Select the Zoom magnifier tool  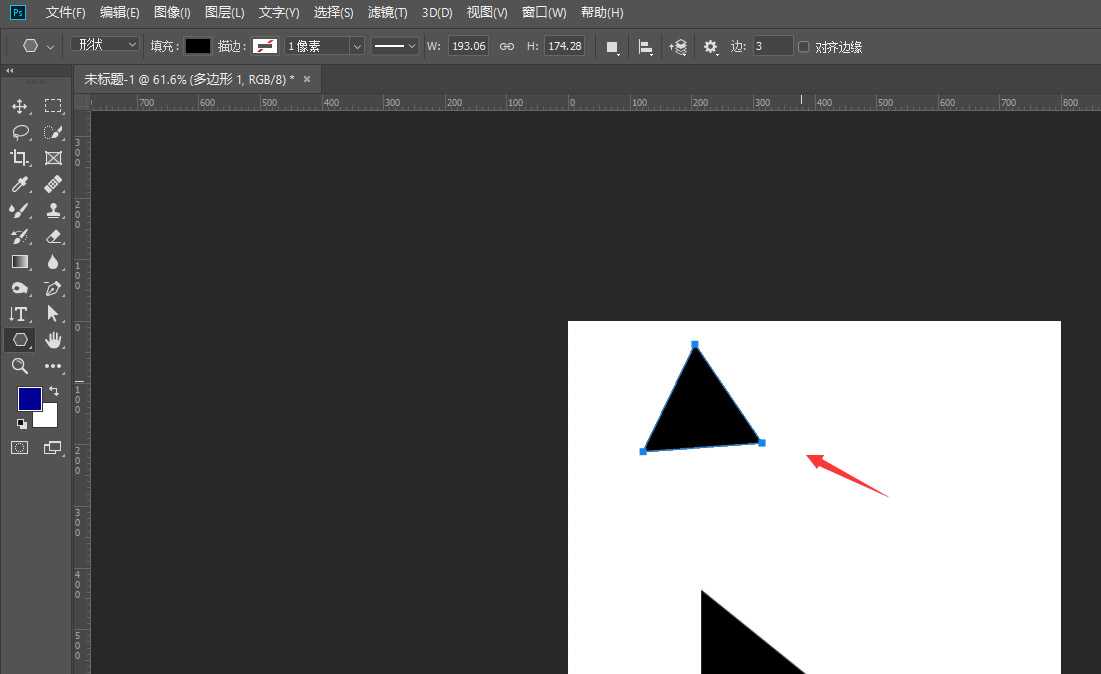(19, 366)
